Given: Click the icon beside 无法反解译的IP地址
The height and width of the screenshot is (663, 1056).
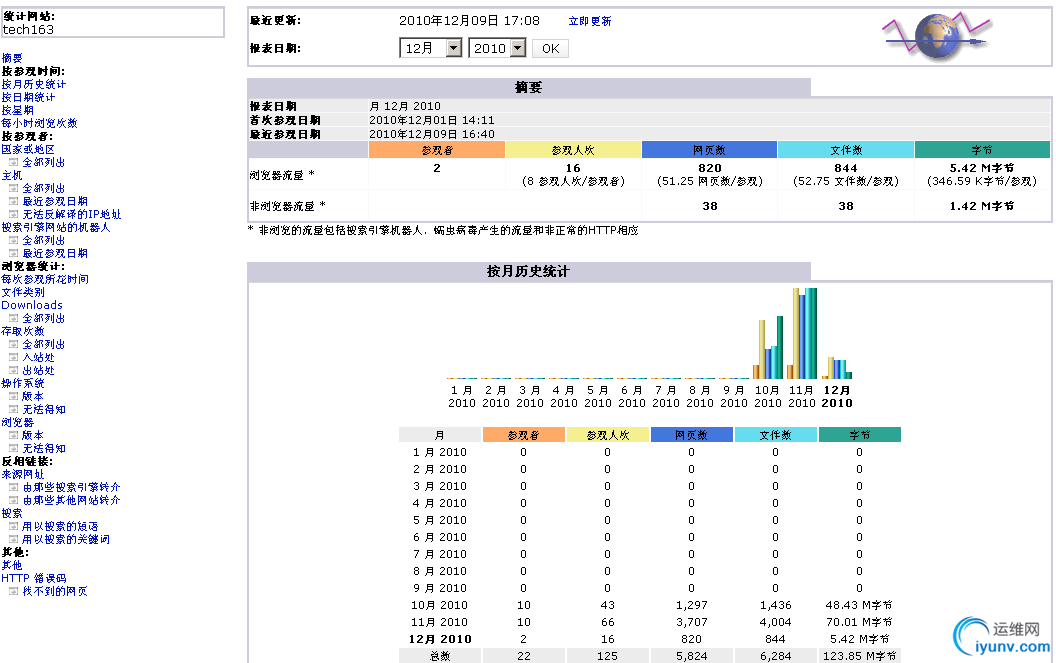Looking at the screenshot, I should (13, 214).
